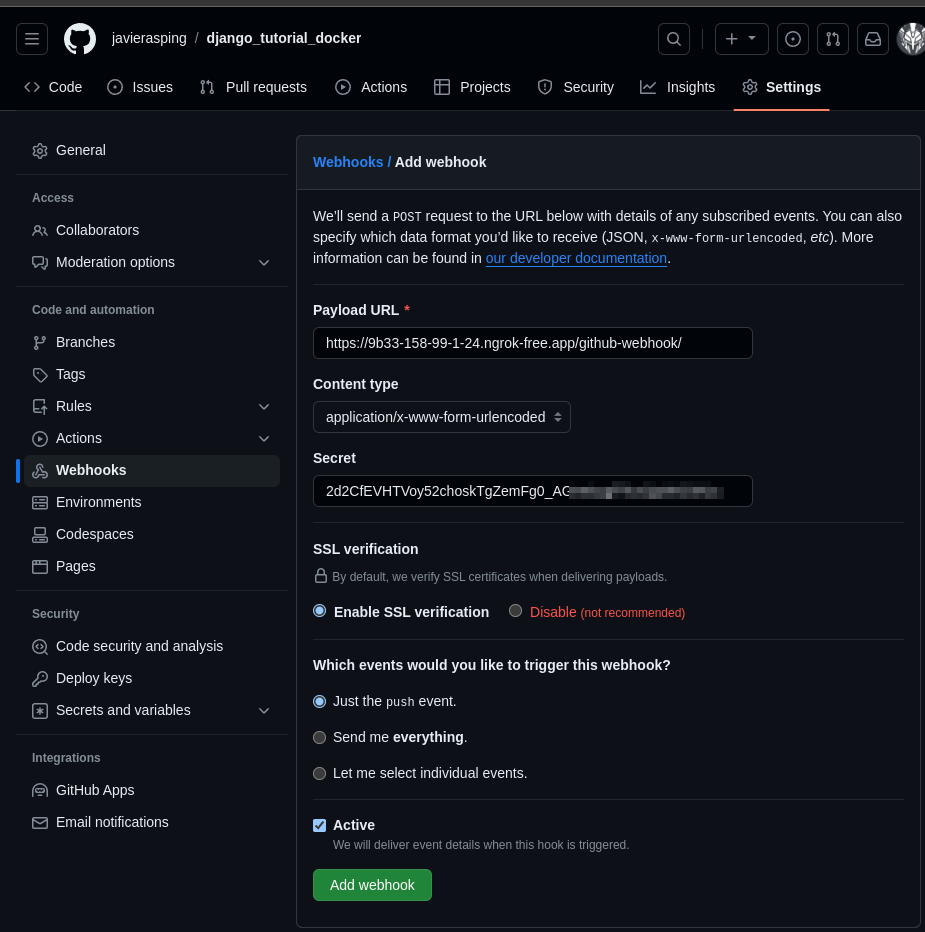This screenshot has width=925, height=932.
Task: Click the Moderation options comment icon
Action: point(40,263)
